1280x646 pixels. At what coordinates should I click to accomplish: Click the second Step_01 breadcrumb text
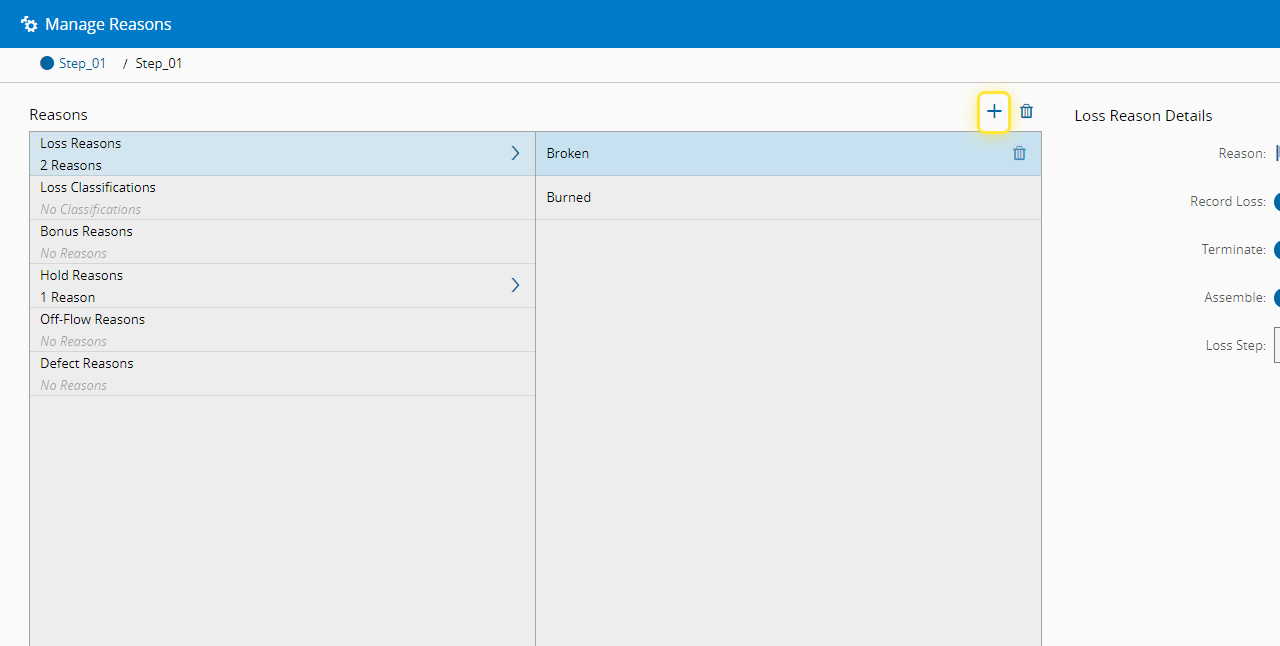click(x=159, y=63)
